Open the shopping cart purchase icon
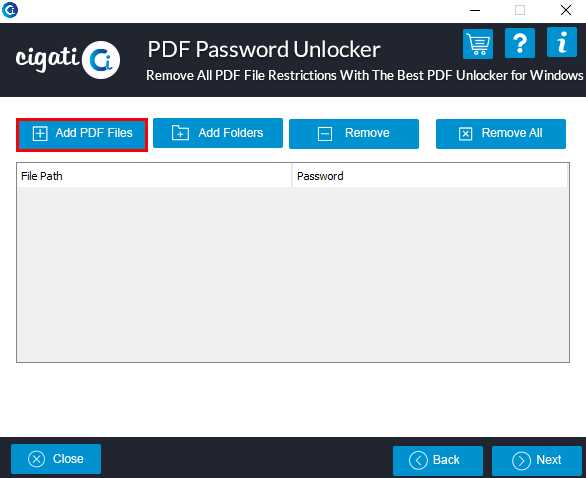 (478, 44)
